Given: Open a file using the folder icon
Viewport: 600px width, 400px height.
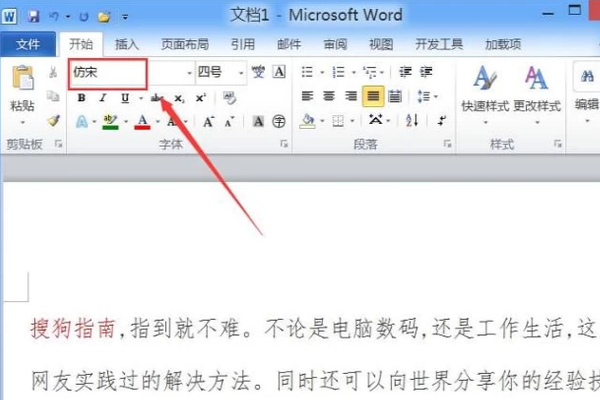Looking at the screenshot, I should coord(104,16).
